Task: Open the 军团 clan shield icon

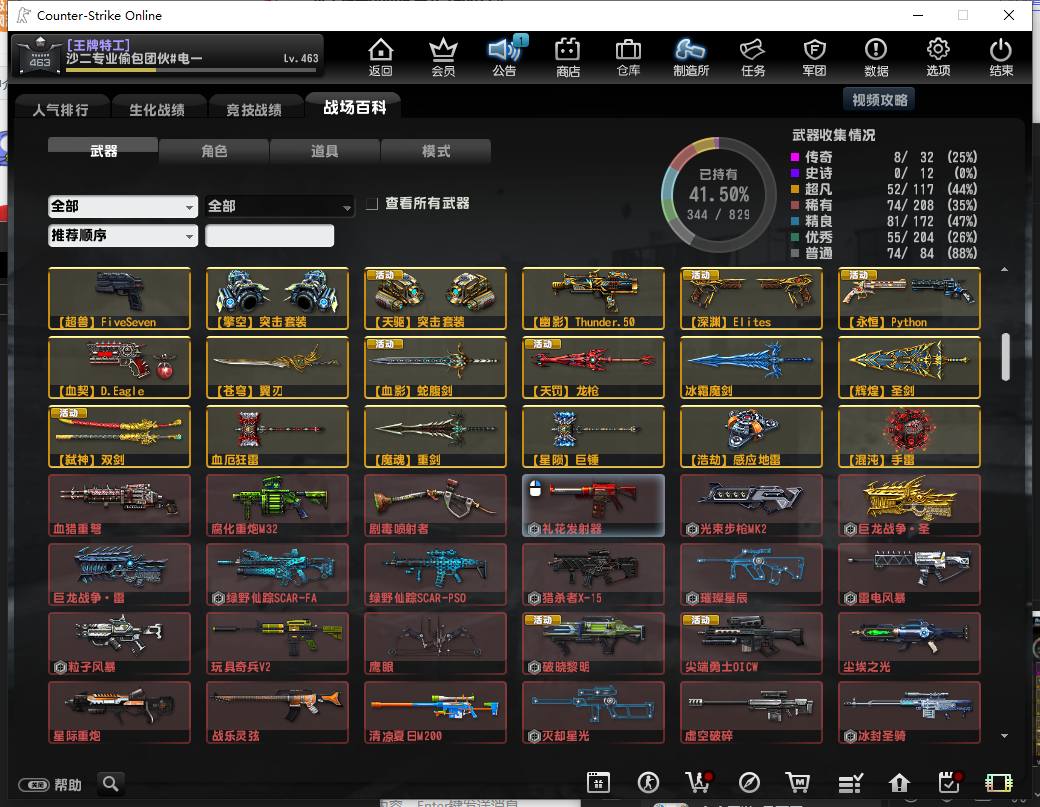Action: click(814, 56)
